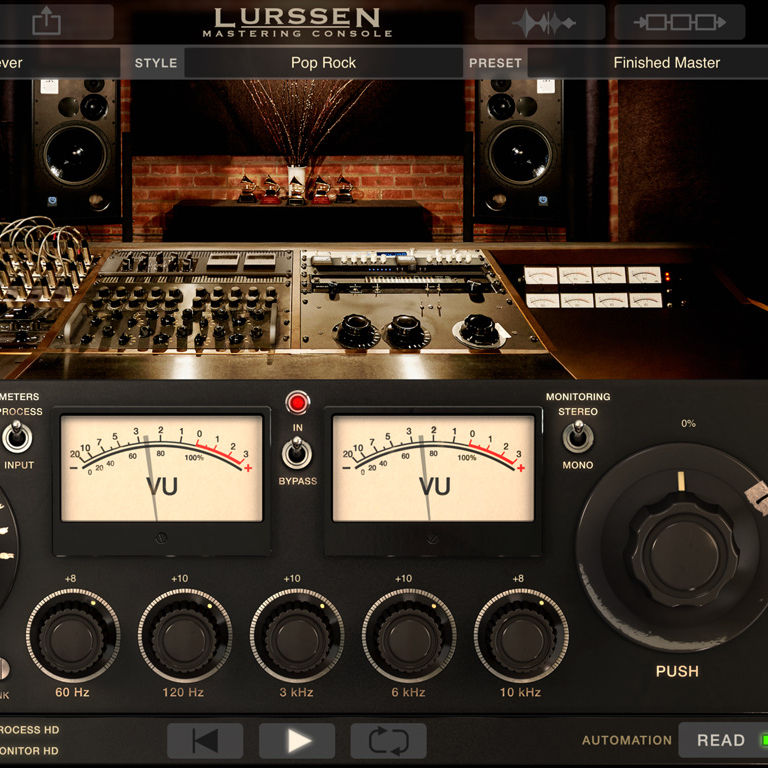Click the small VU meter bank in studio

(594, 288)
